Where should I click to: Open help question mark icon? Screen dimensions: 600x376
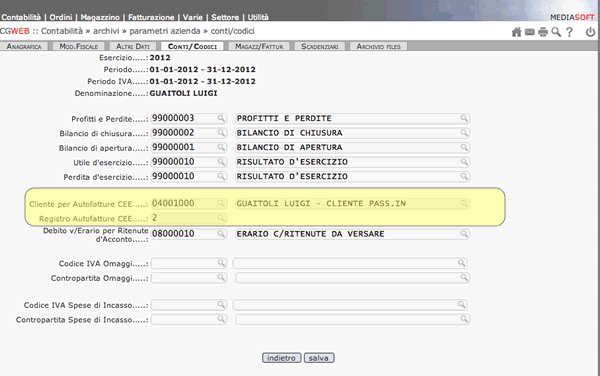pyautogui.click(x=569, y=32)
